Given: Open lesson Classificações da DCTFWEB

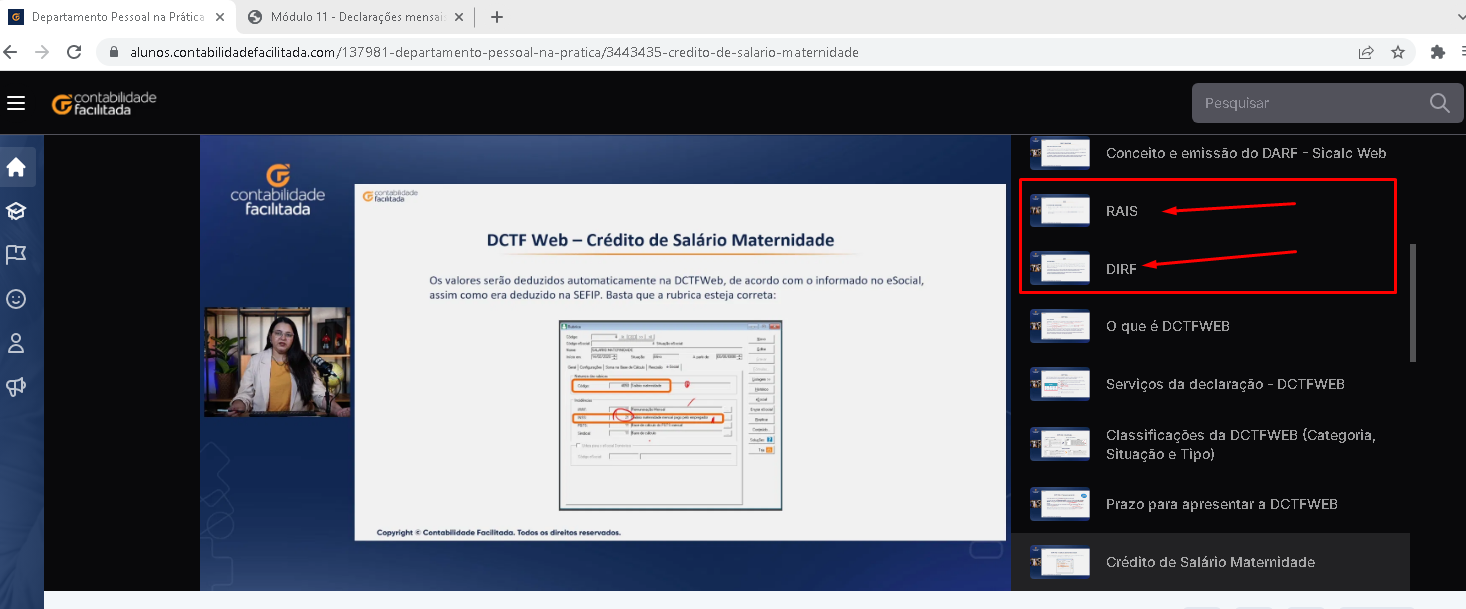Looking at the screenshot, I should click(1211, 444).
